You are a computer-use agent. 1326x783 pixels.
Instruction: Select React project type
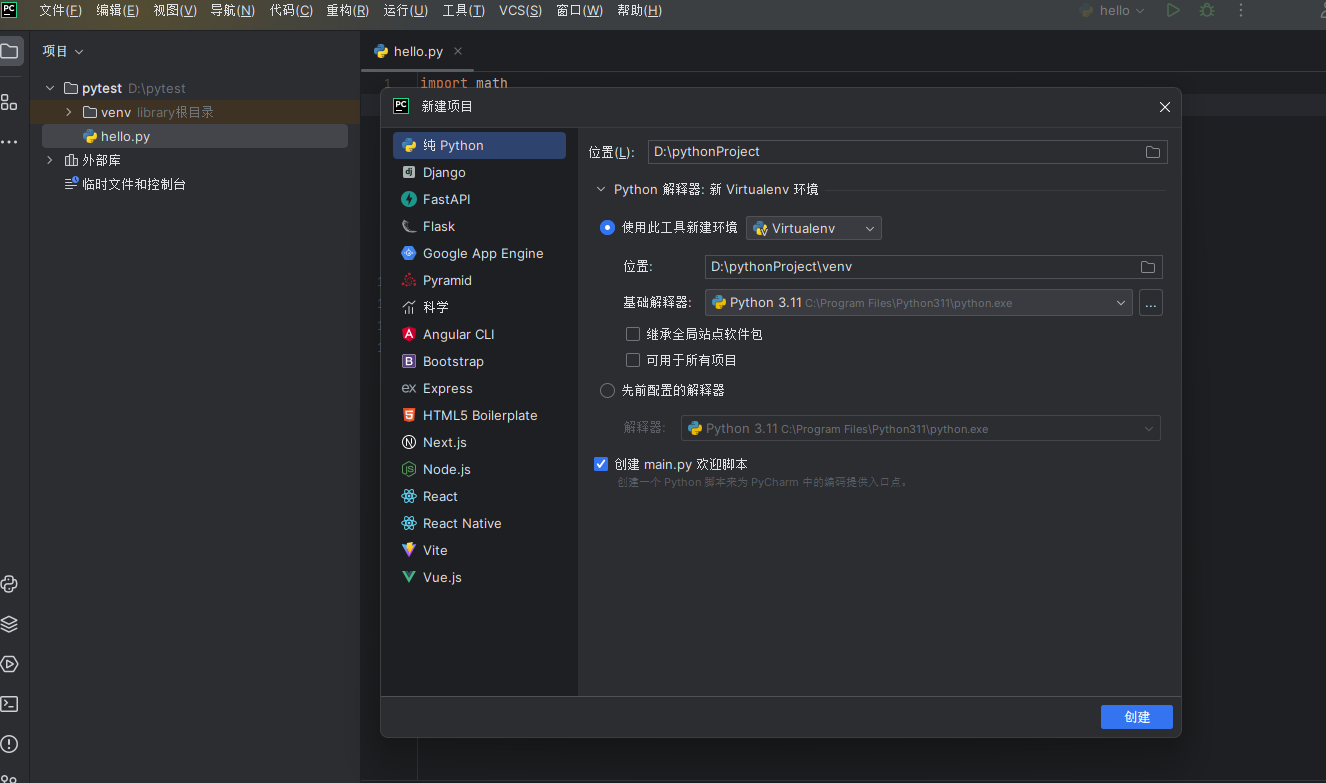coord(479,496)
